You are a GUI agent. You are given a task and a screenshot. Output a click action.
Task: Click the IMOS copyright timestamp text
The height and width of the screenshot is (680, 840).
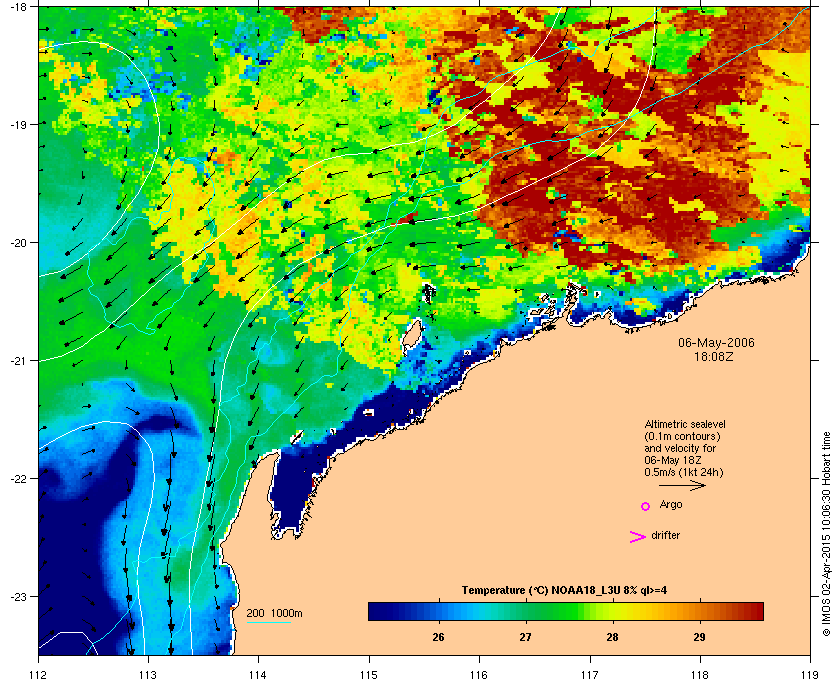coord(827,534)
